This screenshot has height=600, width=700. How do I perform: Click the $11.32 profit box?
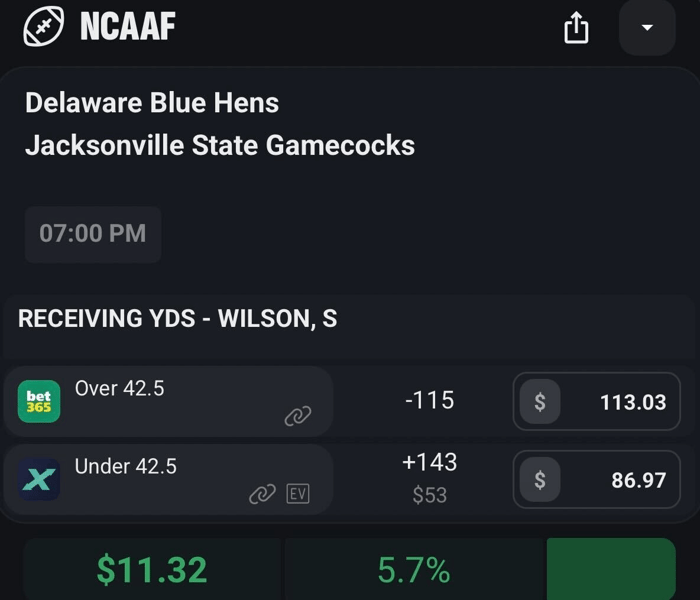coord(152,570)
